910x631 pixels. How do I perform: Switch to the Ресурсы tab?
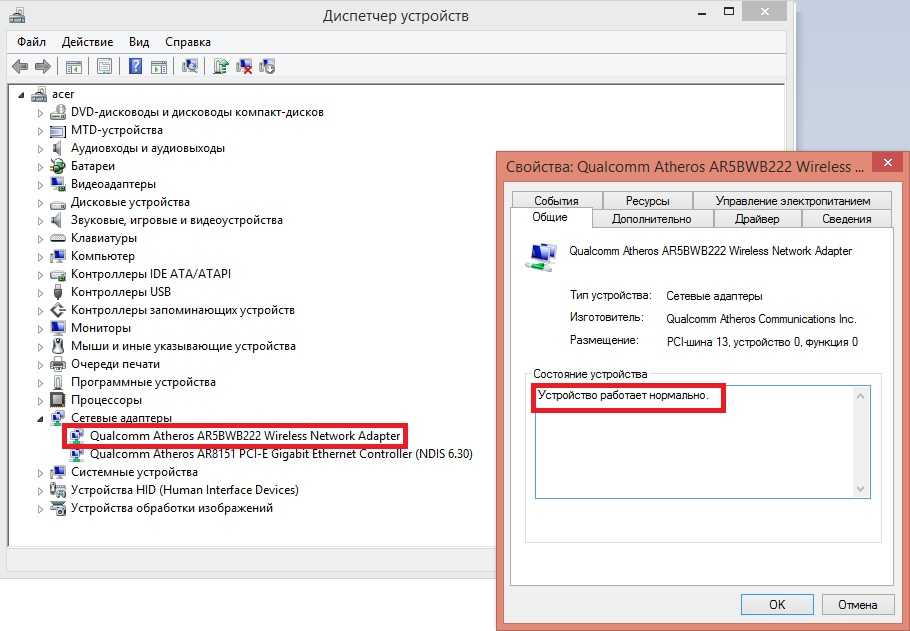(x=648, y=200)
